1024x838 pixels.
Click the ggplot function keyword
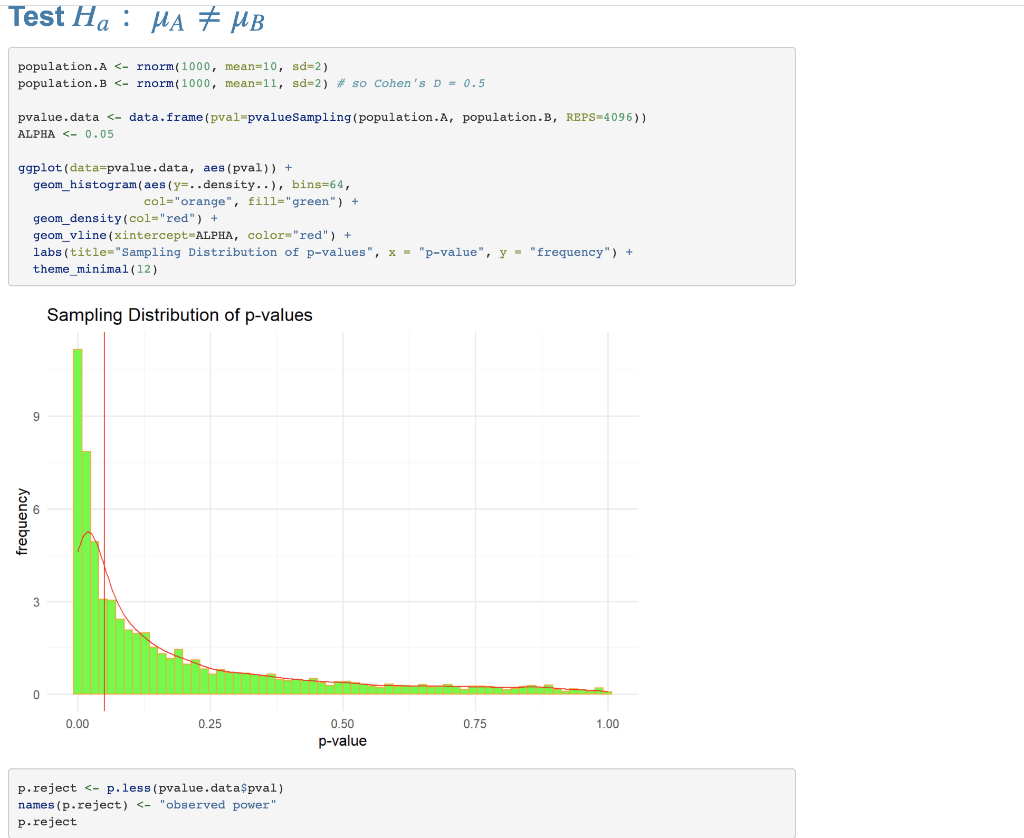[39, 167]
